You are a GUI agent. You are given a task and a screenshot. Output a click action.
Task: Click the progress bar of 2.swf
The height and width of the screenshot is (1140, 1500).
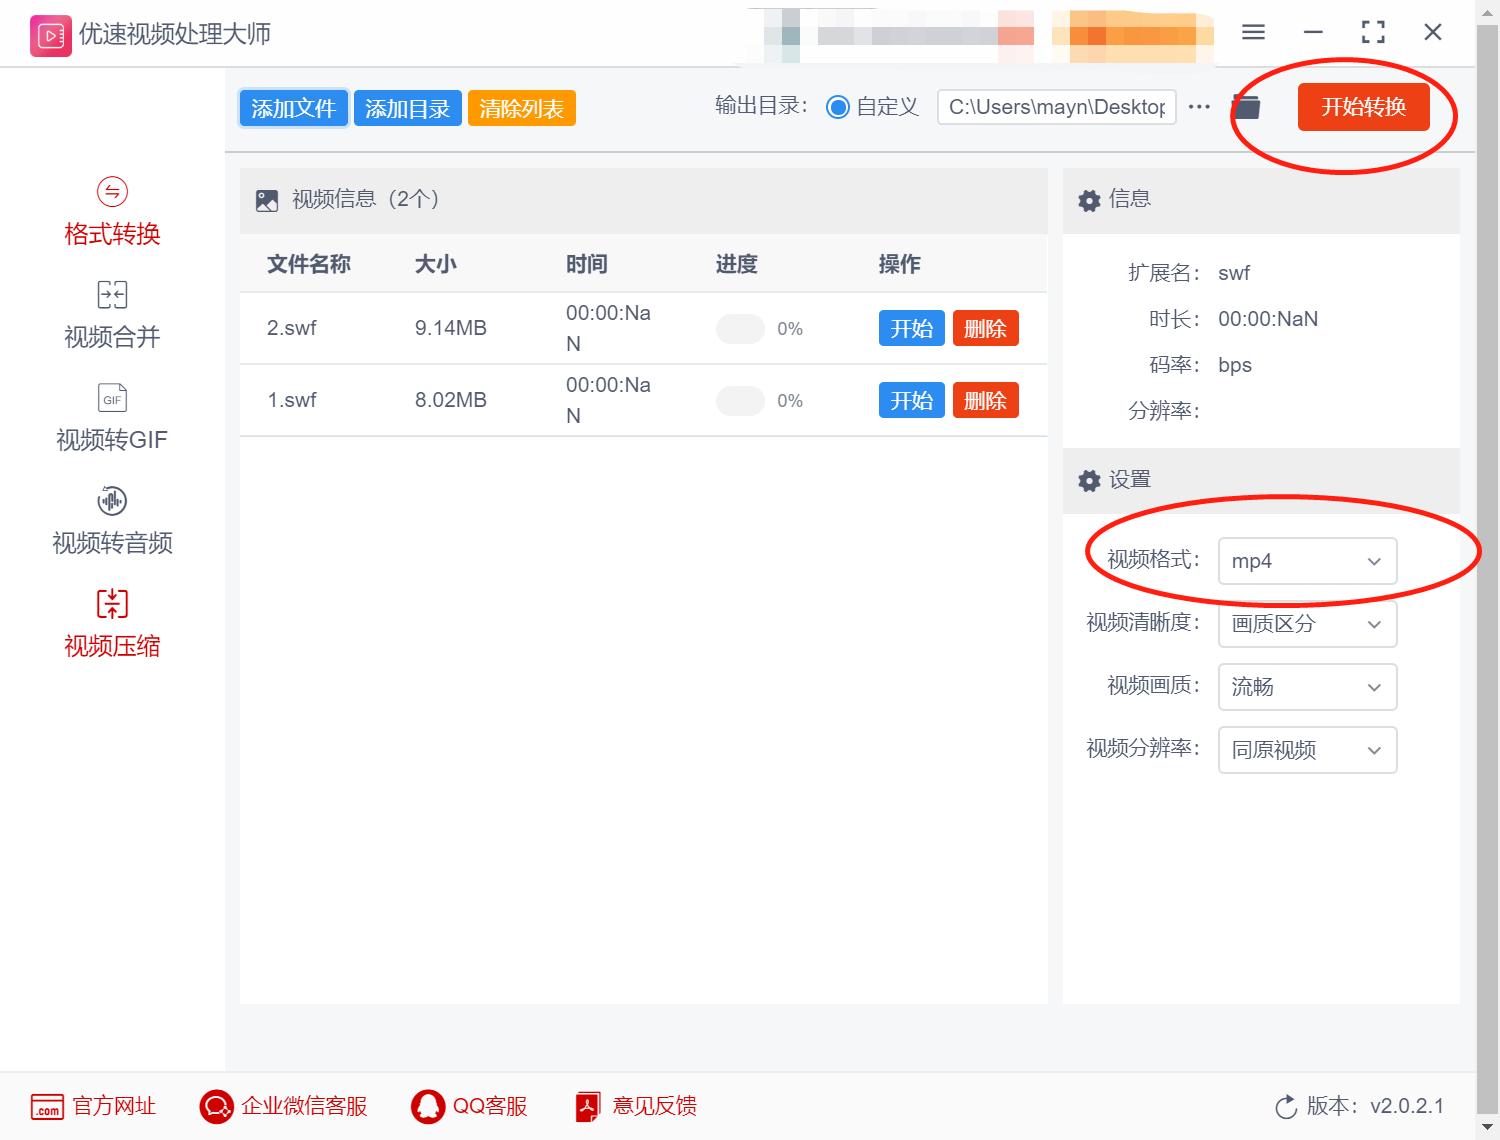pos(740,328)
